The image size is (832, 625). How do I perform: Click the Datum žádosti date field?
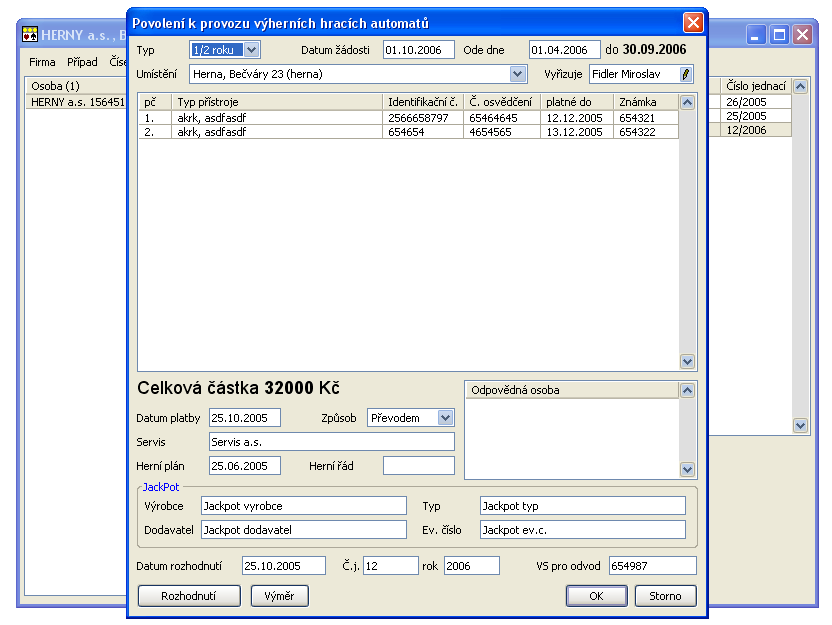coord(418,50)
